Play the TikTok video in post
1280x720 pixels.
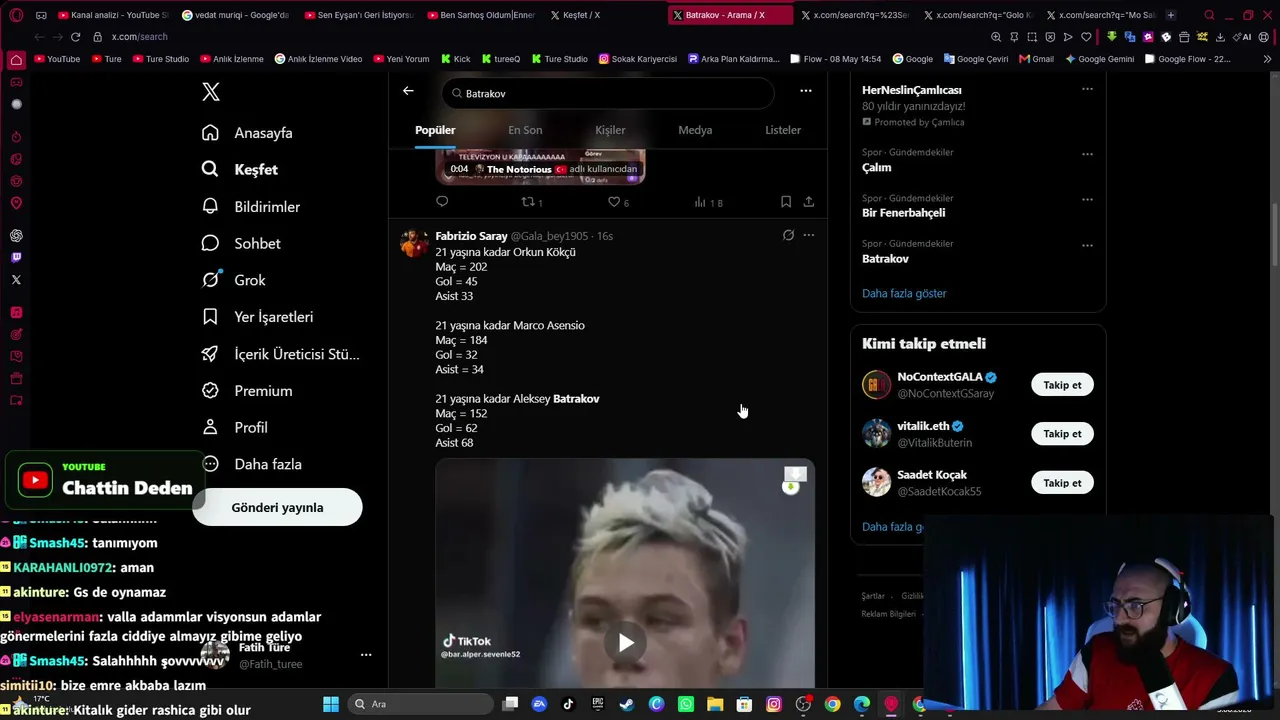[625, 642]
